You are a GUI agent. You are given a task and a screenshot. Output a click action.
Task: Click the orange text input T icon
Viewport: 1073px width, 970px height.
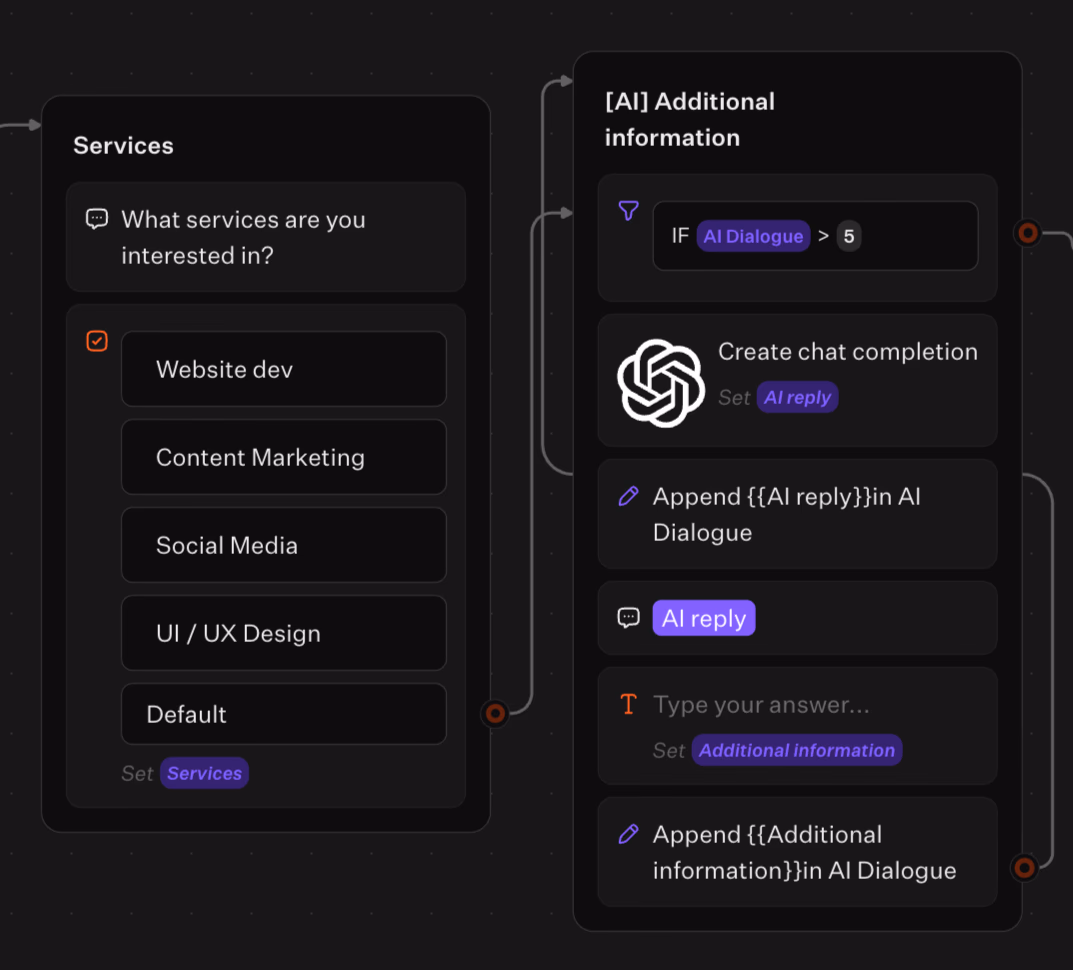[628, 705]
